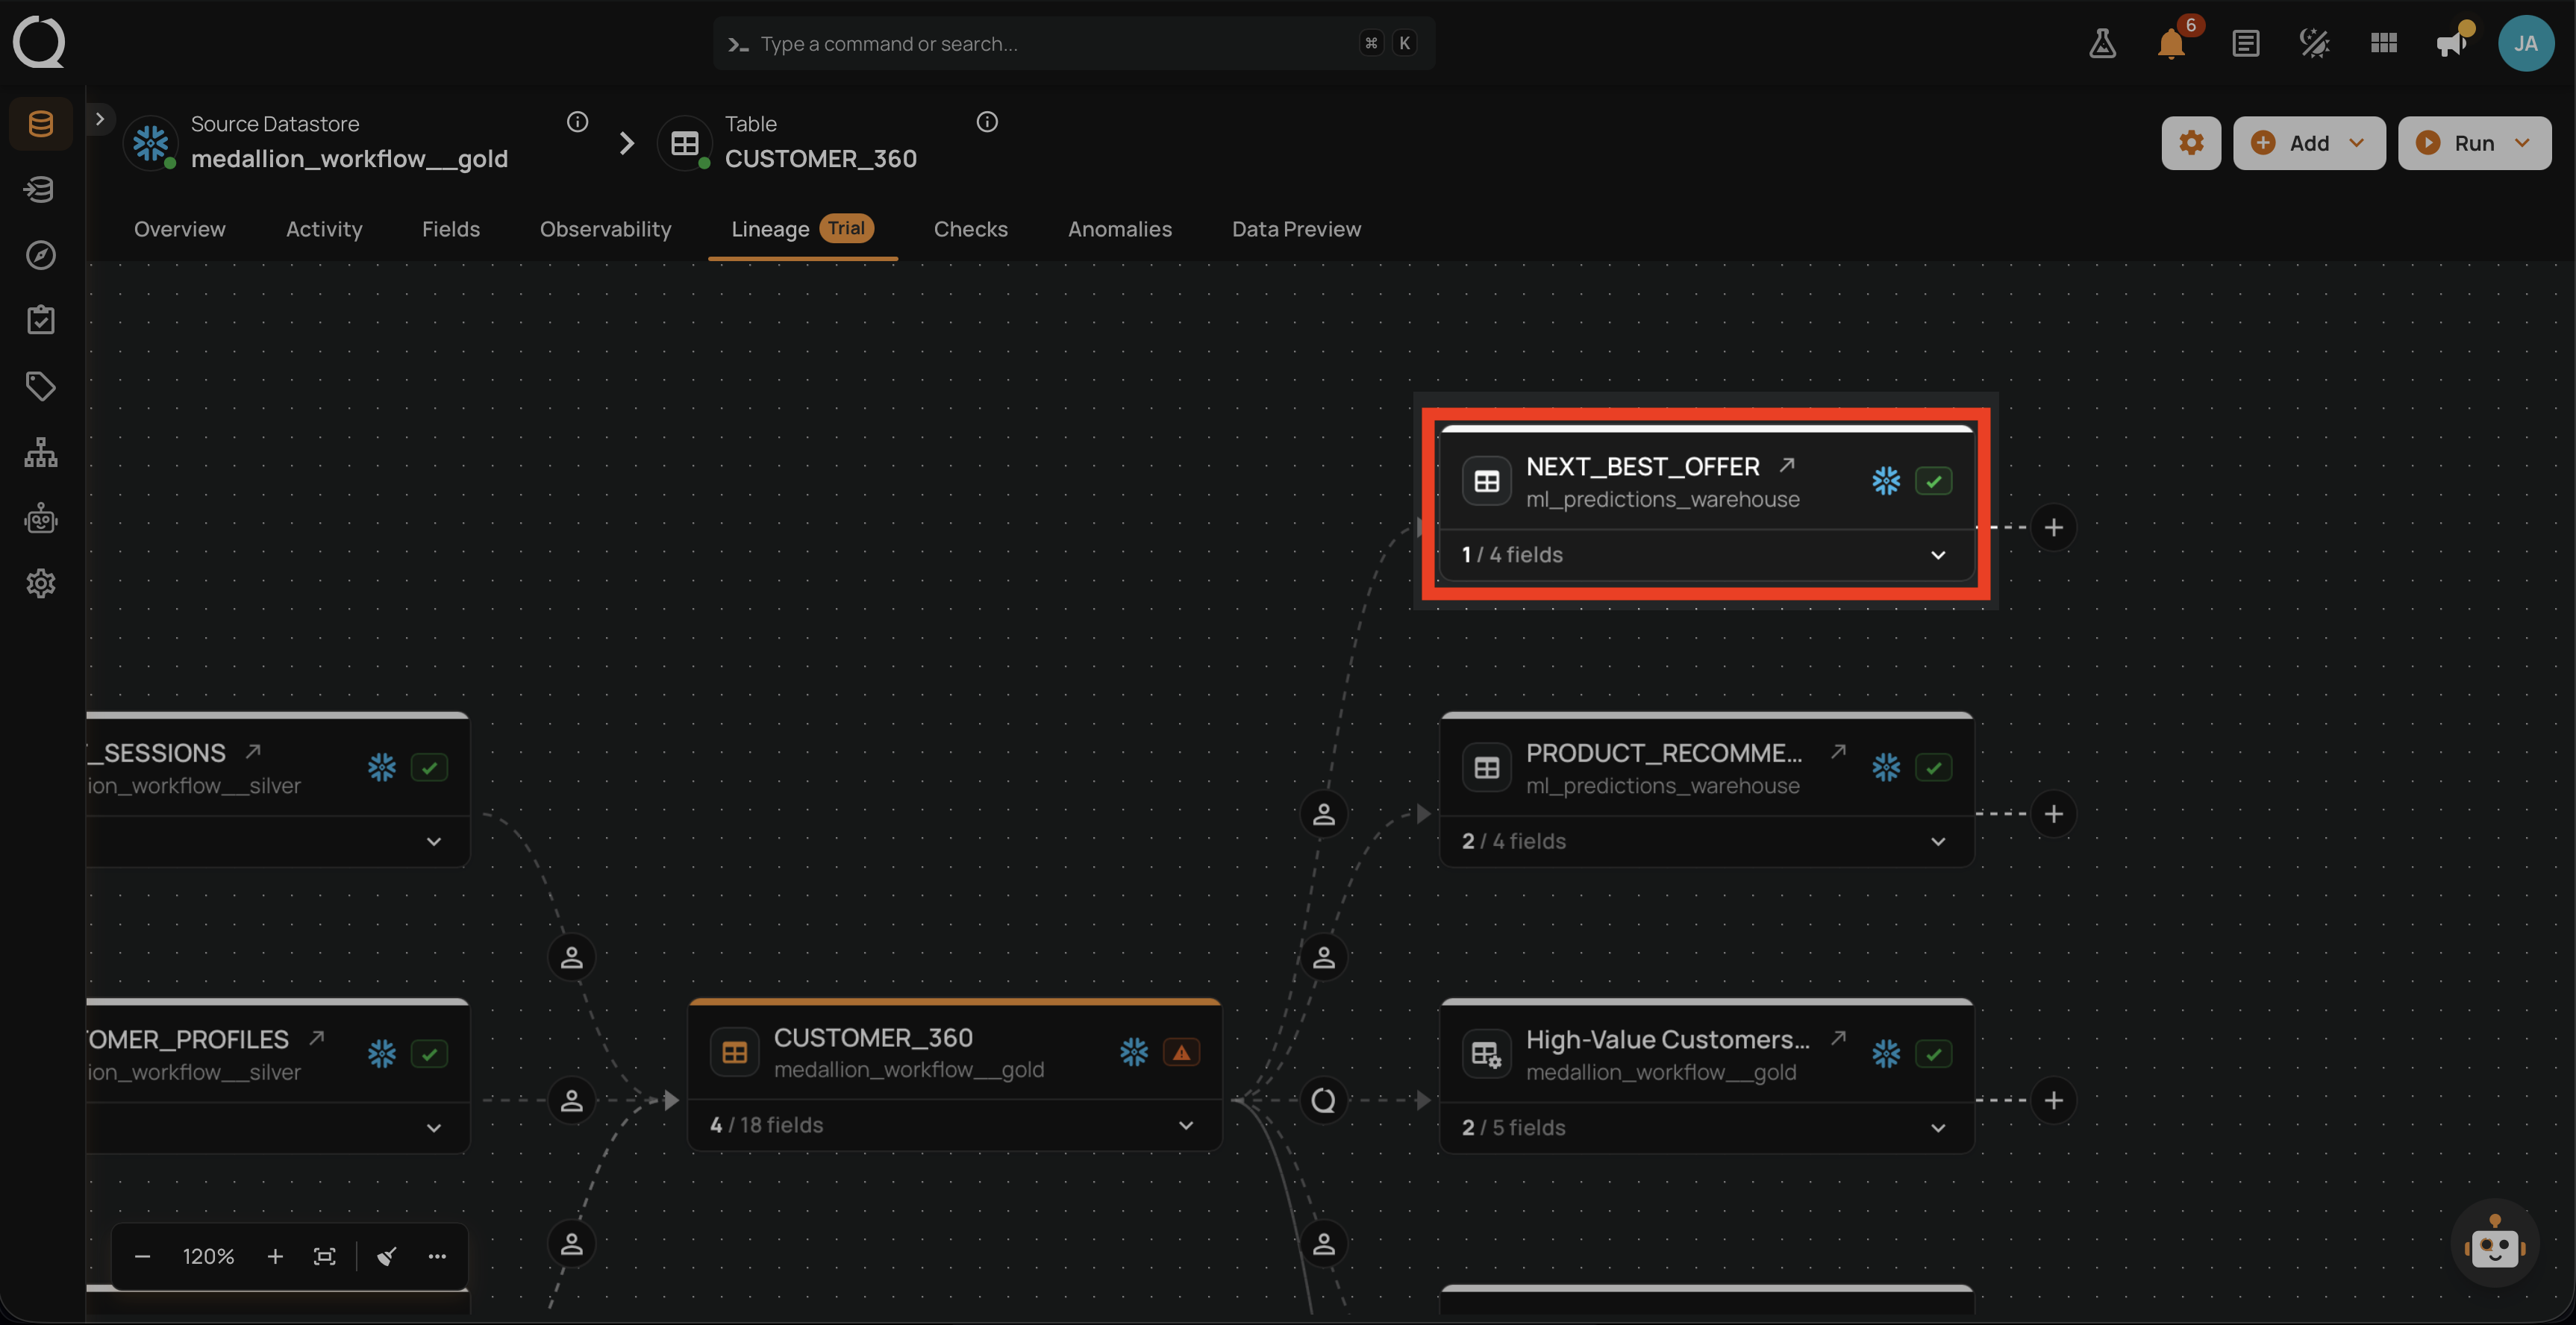This screenshot has width=2576, height=1325.
Task: Click the orange warning status on CUSTOMER_360
Action: pos(1181,1052)
